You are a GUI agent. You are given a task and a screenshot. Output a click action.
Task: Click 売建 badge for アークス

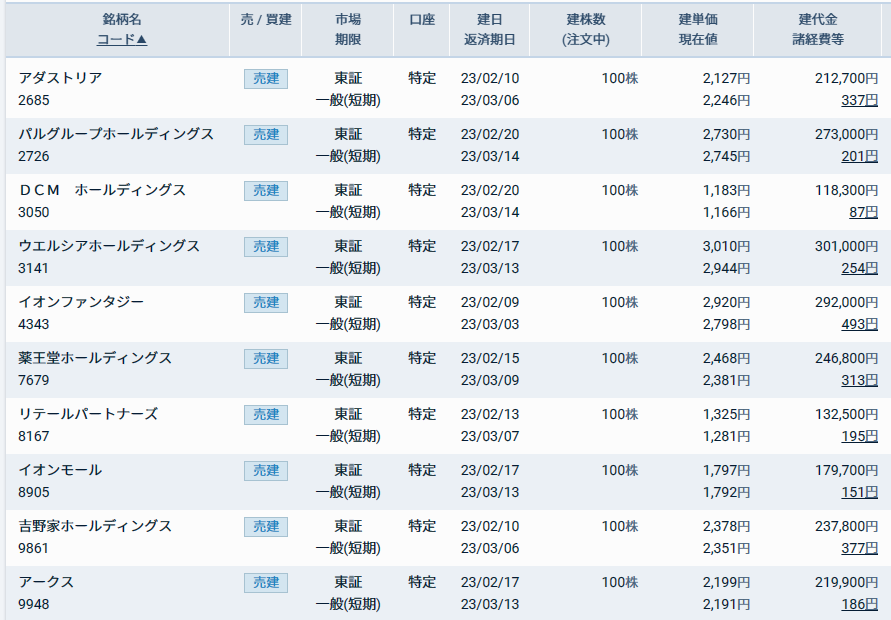[266, 582]
